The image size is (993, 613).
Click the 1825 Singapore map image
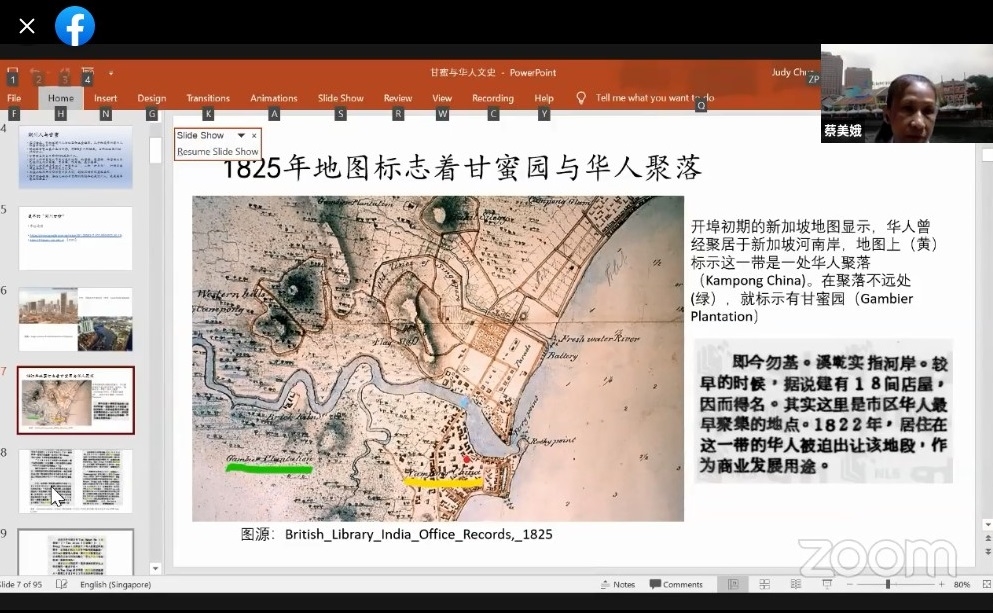[x=438, y=358]
